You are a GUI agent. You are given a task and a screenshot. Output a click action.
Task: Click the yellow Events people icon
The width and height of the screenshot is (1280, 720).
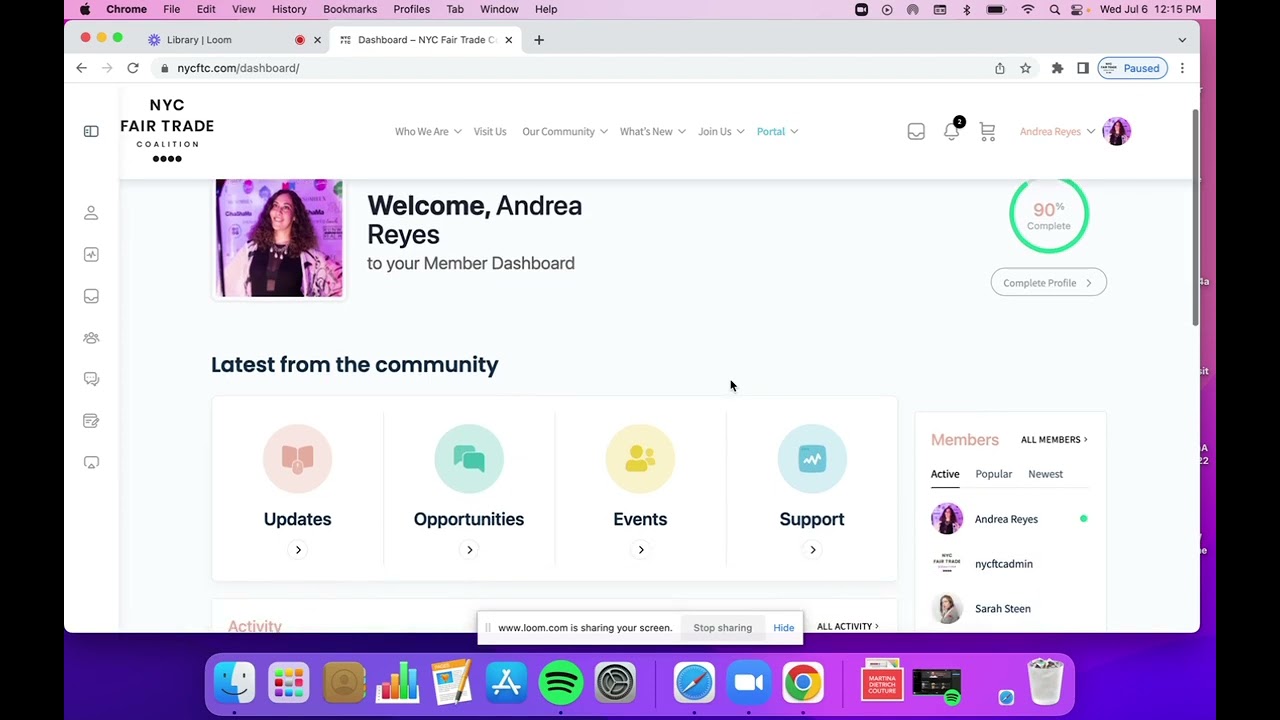point(640,459)
